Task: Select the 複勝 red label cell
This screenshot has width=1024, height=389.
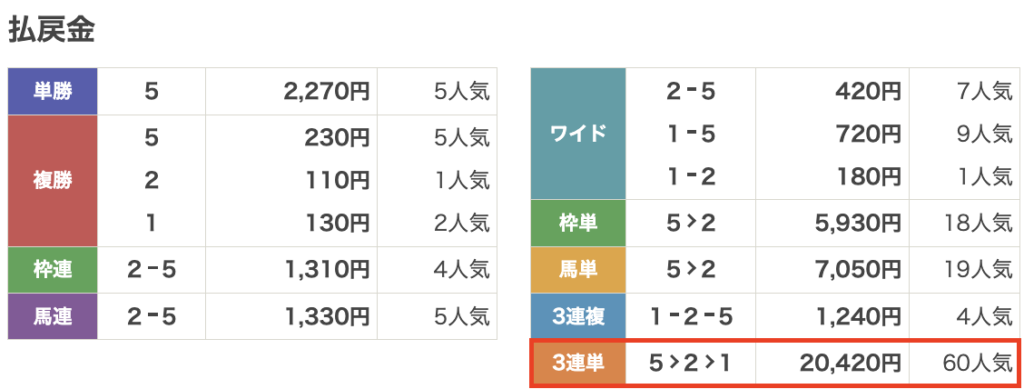Action: (x=53, y=181)
